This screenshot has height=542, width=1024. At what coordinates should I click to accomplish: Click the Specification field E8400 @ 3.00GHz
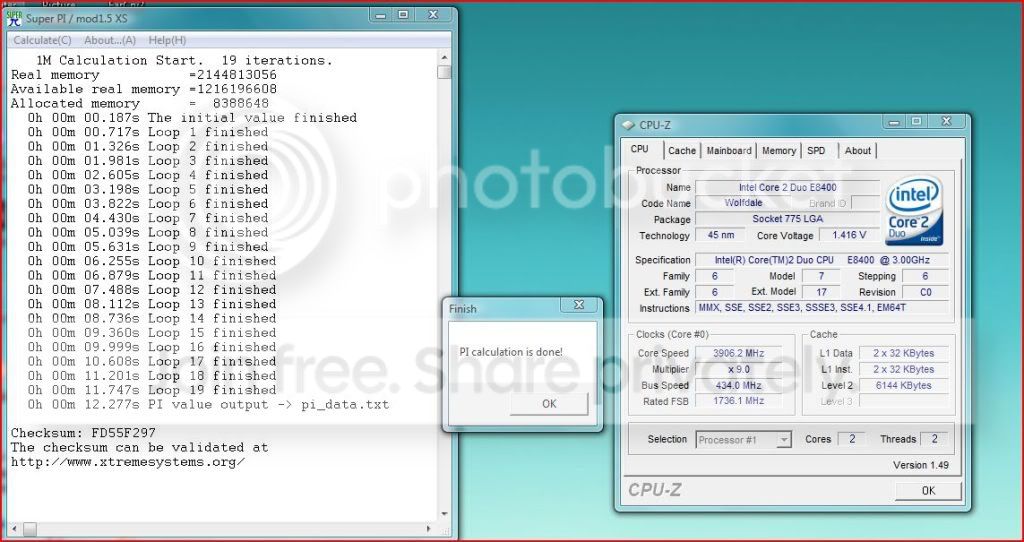click(822, 260)
